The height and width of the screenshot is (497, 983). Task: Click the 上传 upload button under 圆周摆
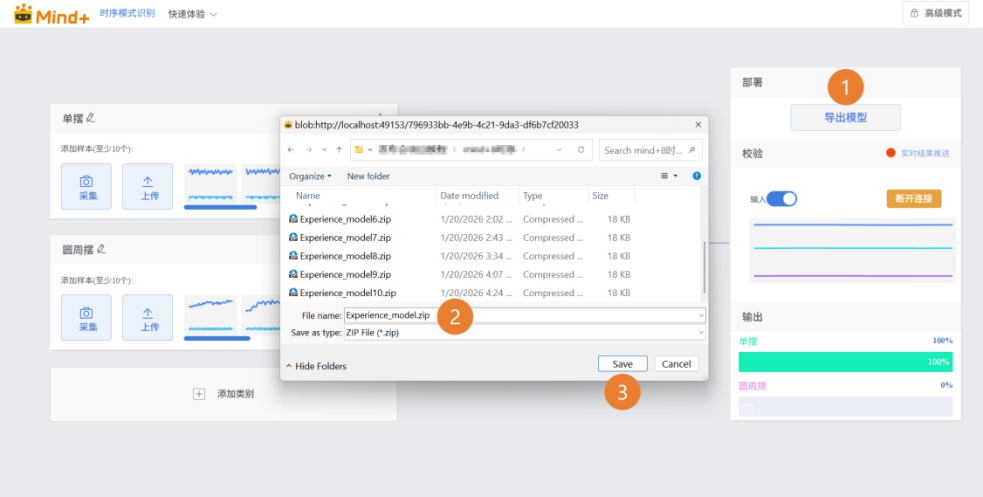[148, 317]
